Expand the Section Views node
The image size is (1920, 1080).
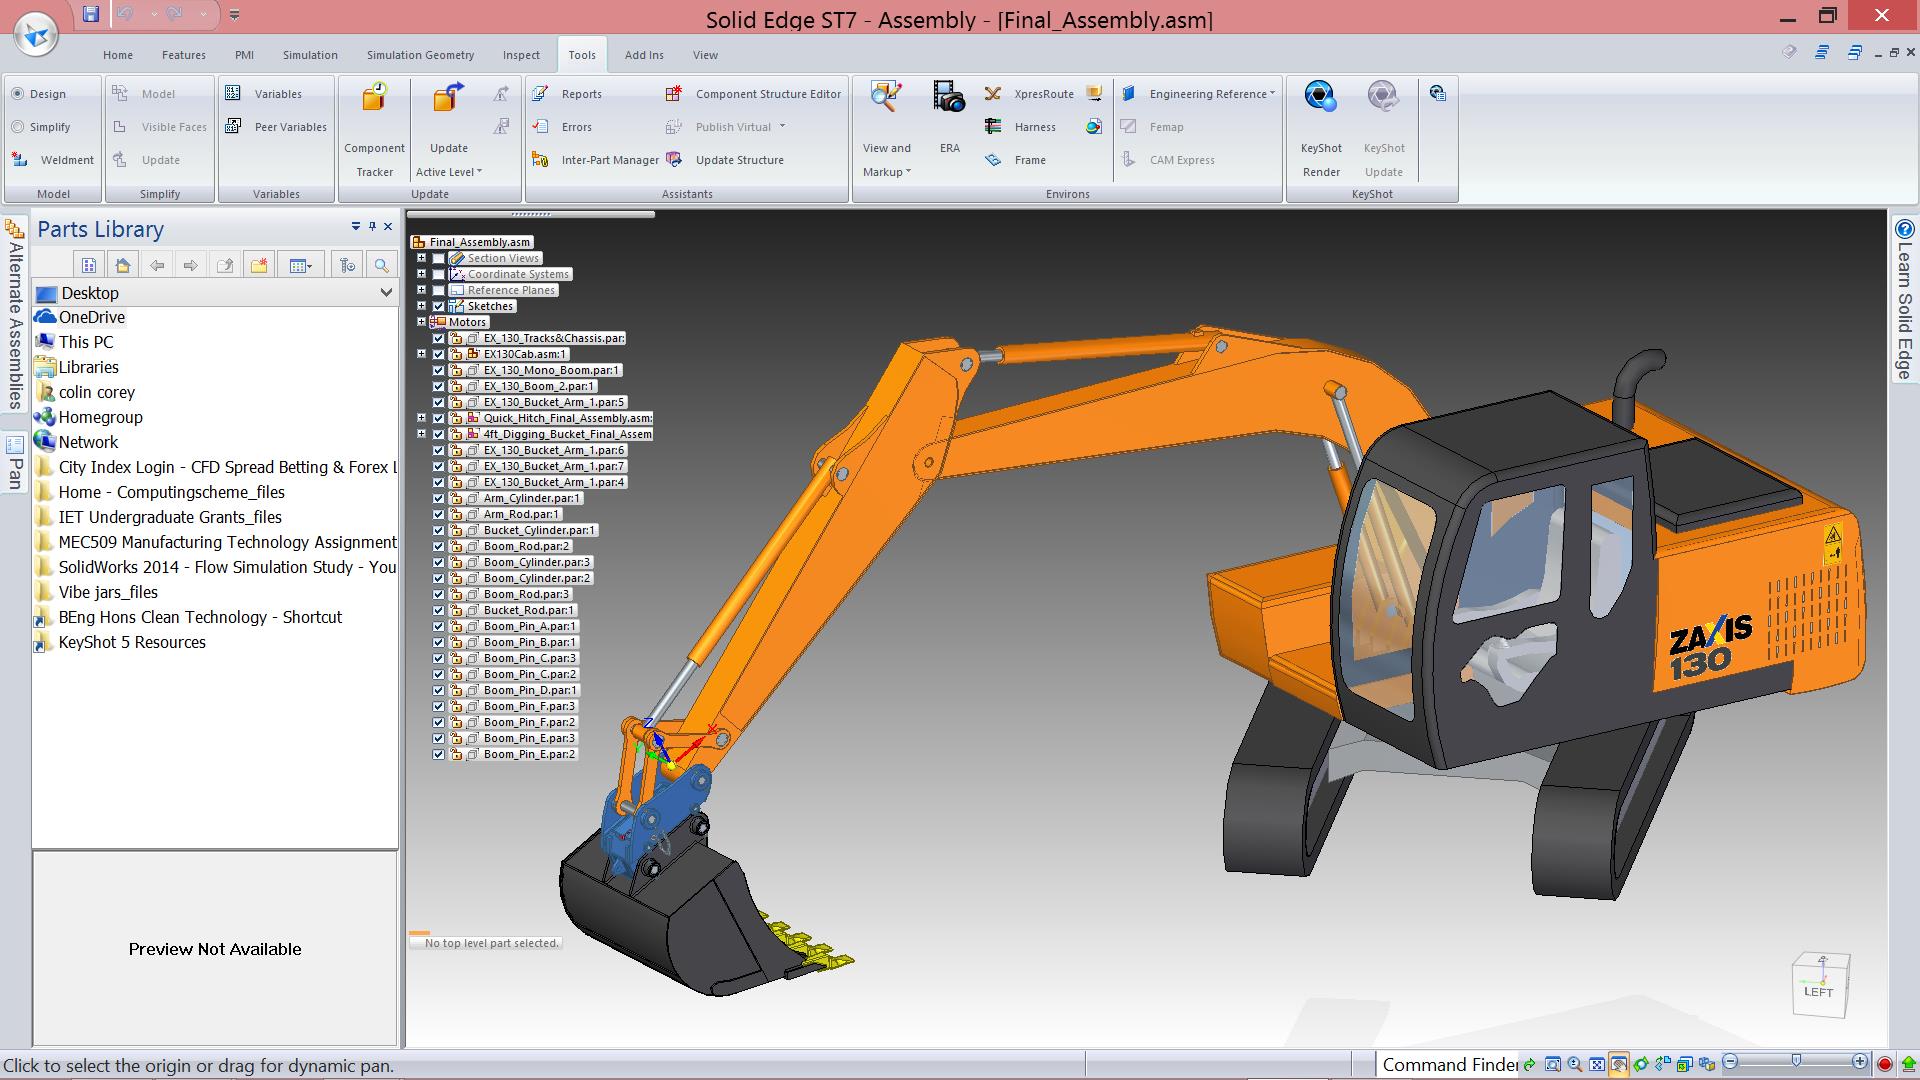click(421, 258)
